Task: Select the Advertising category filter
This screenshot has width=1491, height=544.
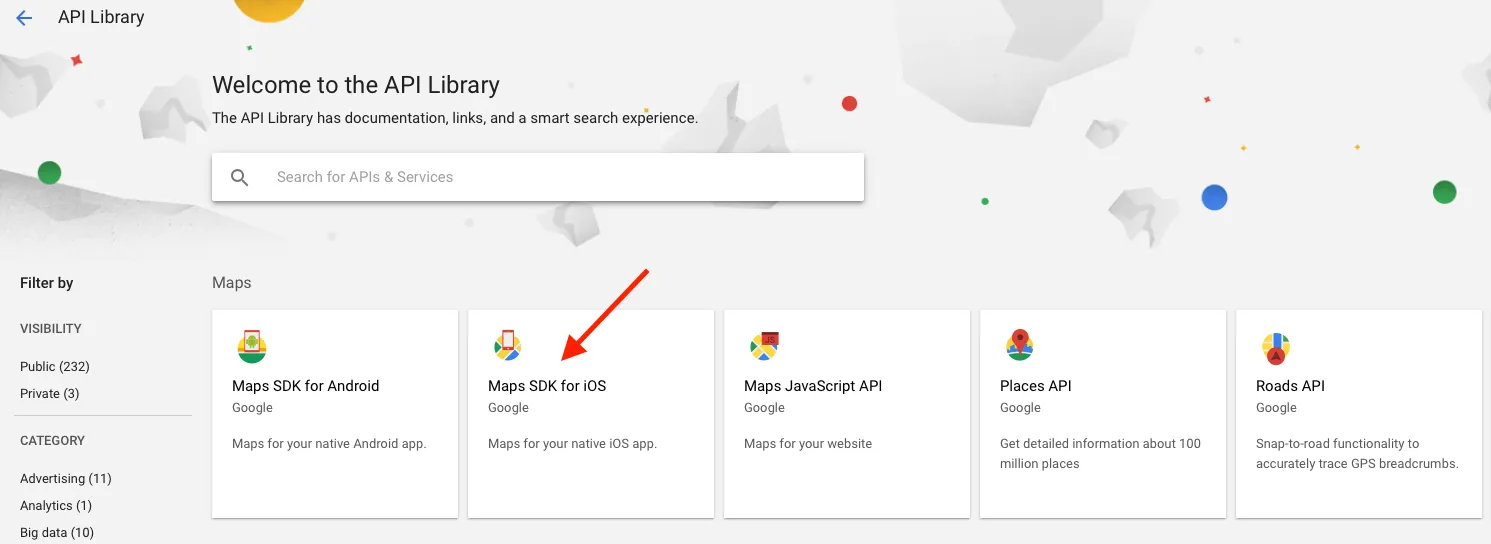Action: [66, 479]
